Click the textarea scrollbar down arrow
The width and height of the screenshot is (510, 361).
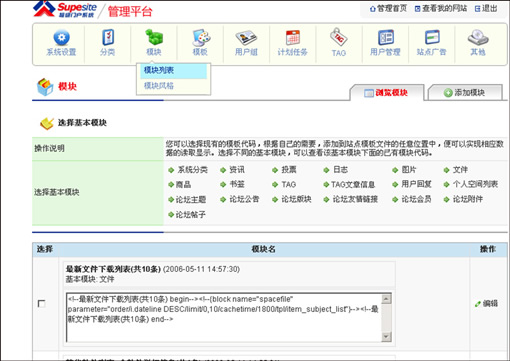click(386, 337)
